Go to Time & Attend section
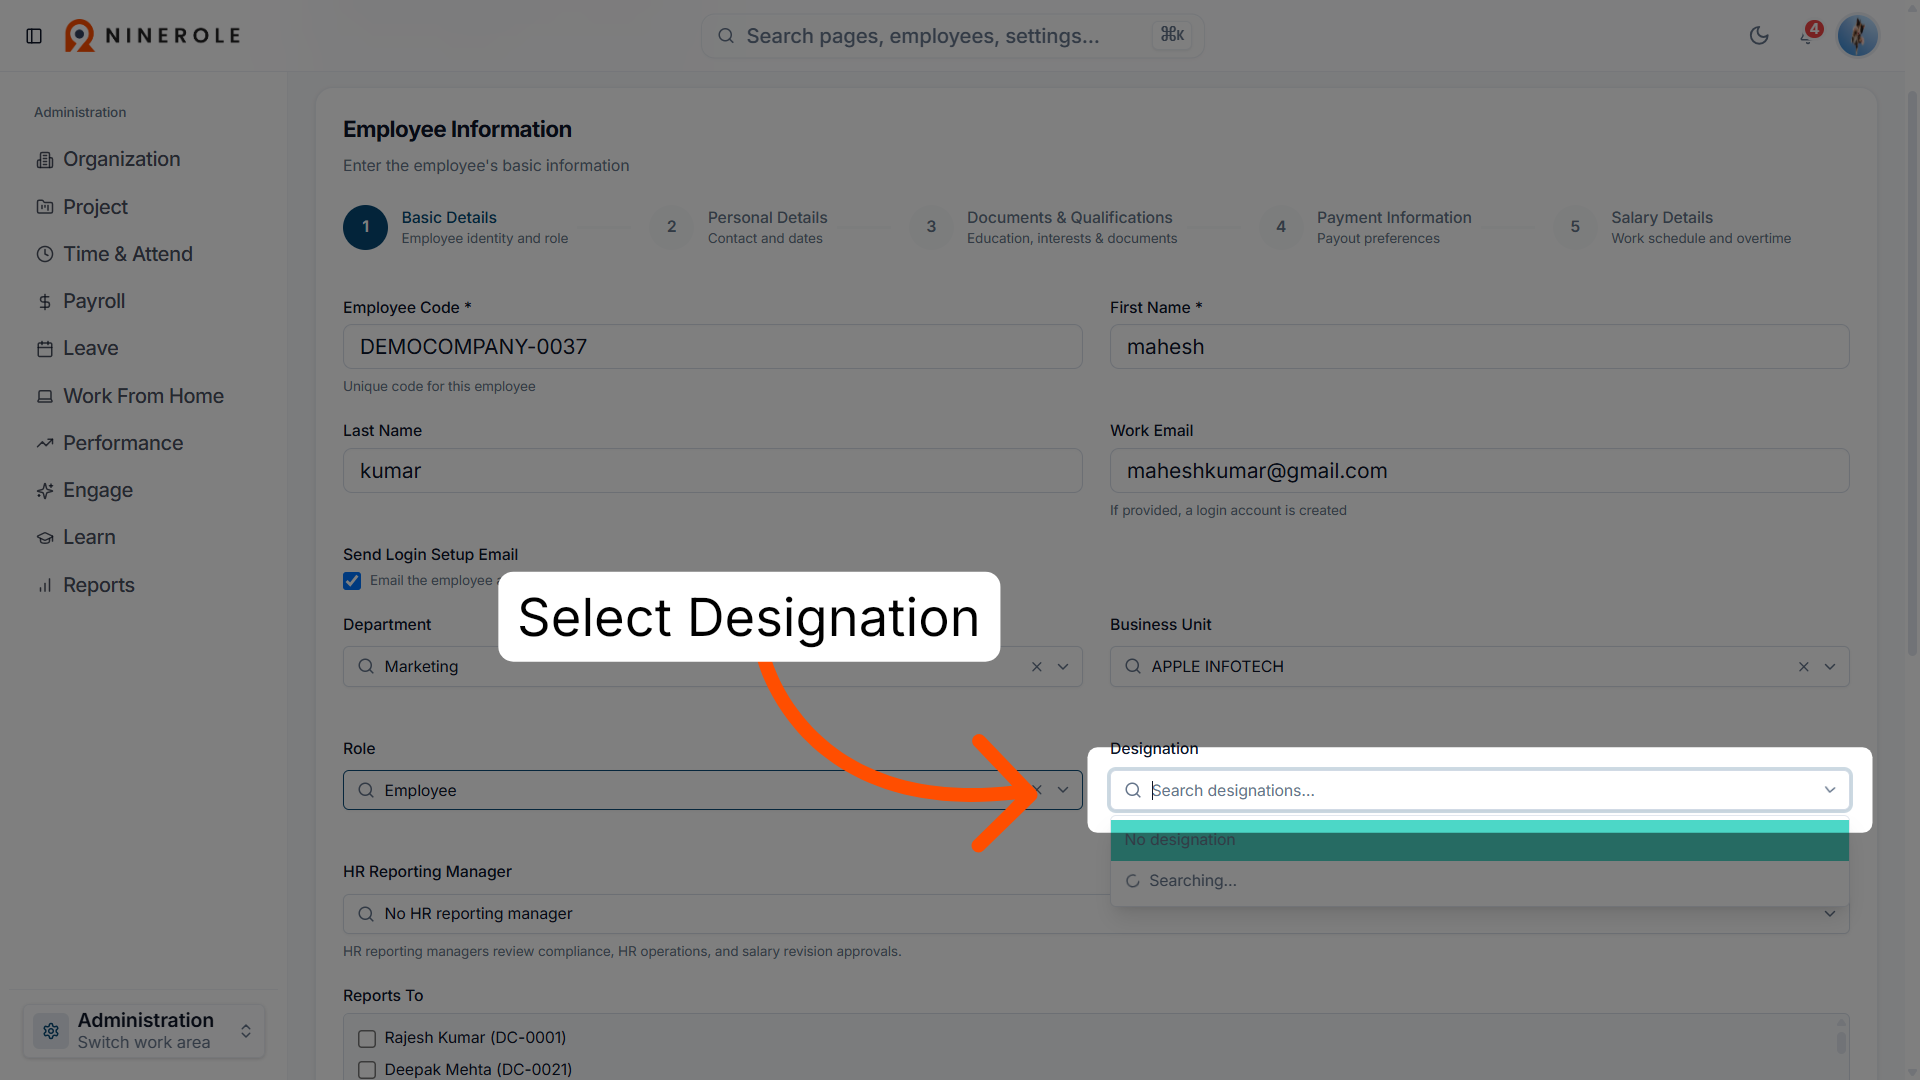The image size is (1920, 1080). coord(128,254)
